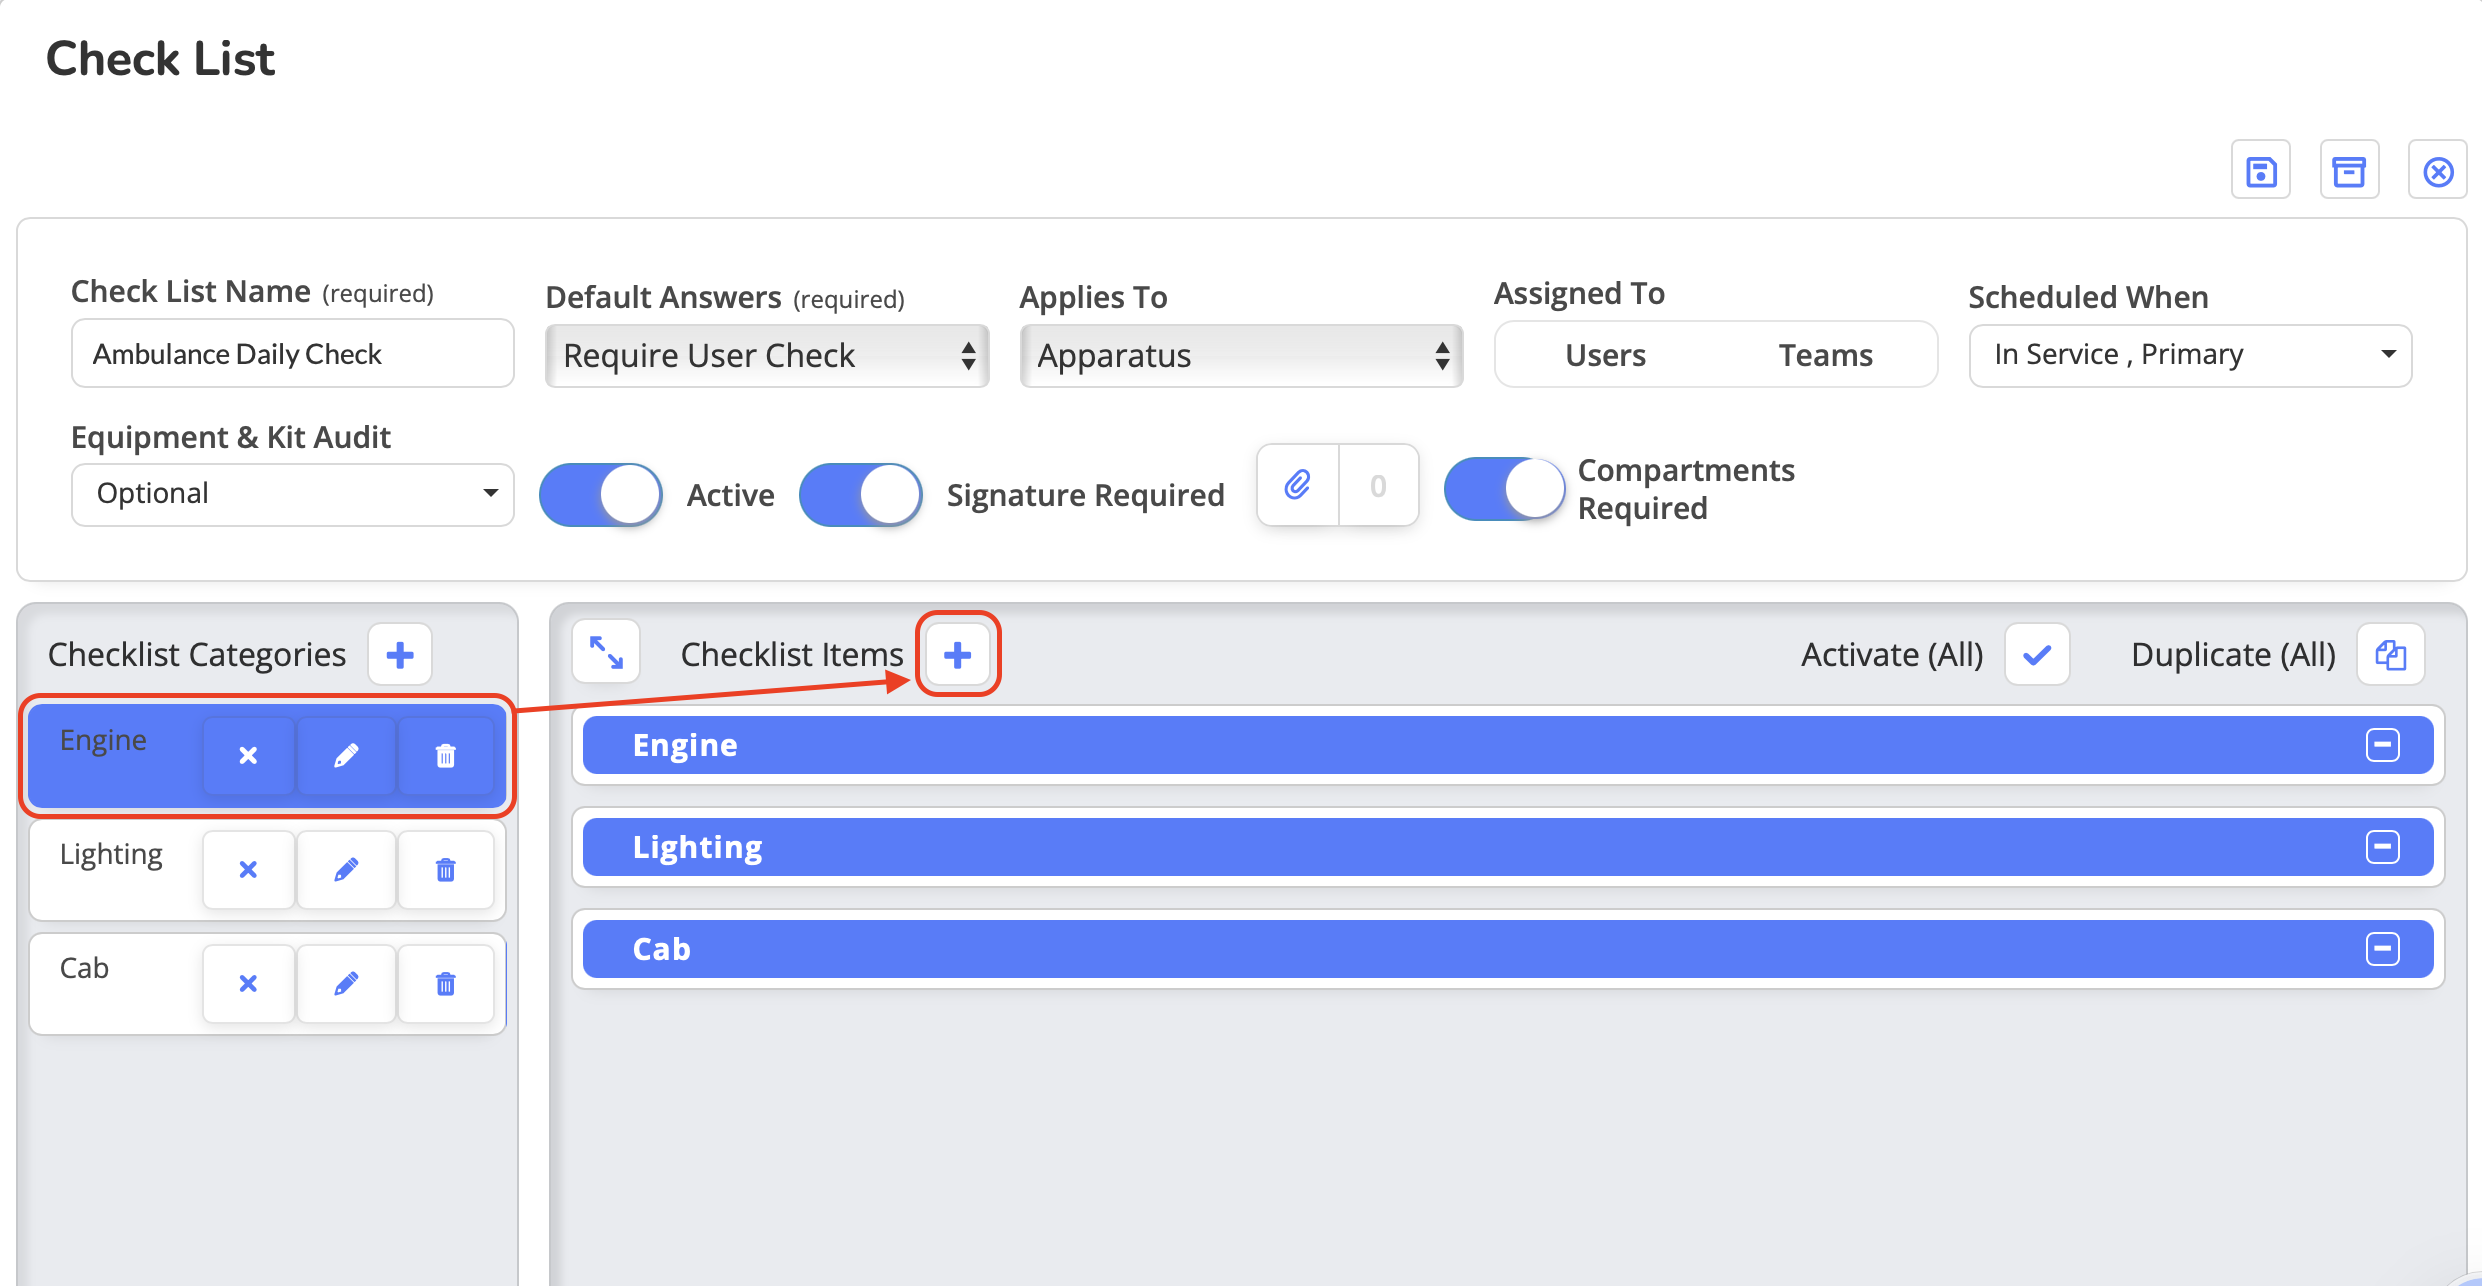Open the Scheduled When dropdown

point(2190,354)
